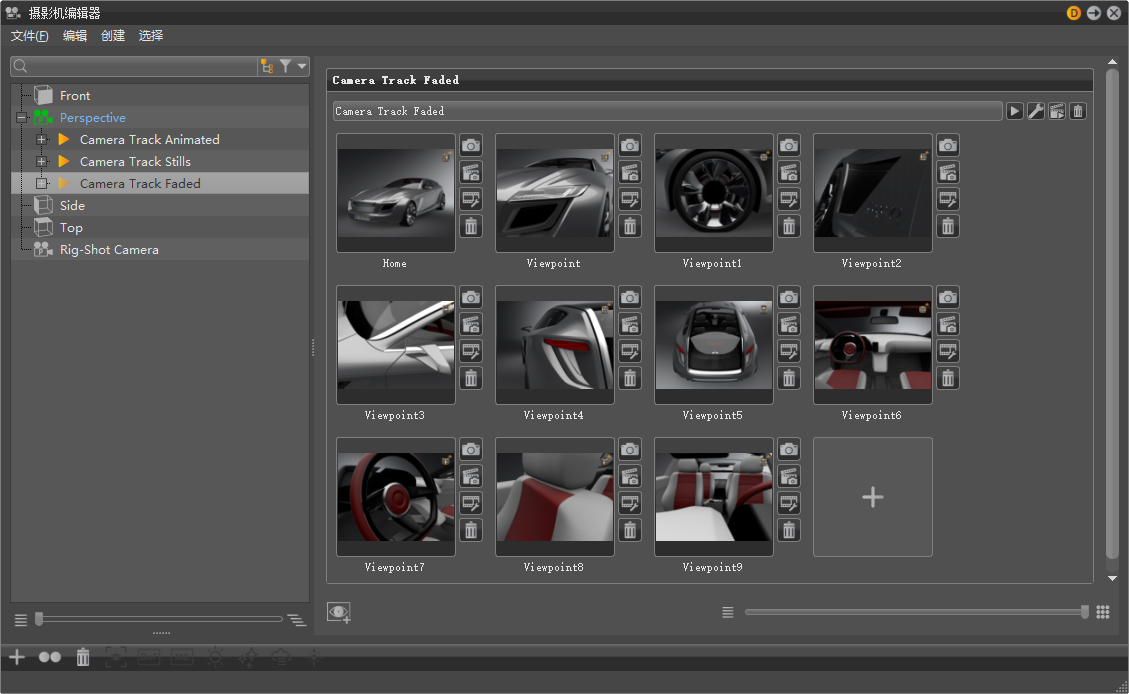Click the plus icon in bottom toolbar
This screenshot has width=1129, height=694.
click(x=16, y=657)
